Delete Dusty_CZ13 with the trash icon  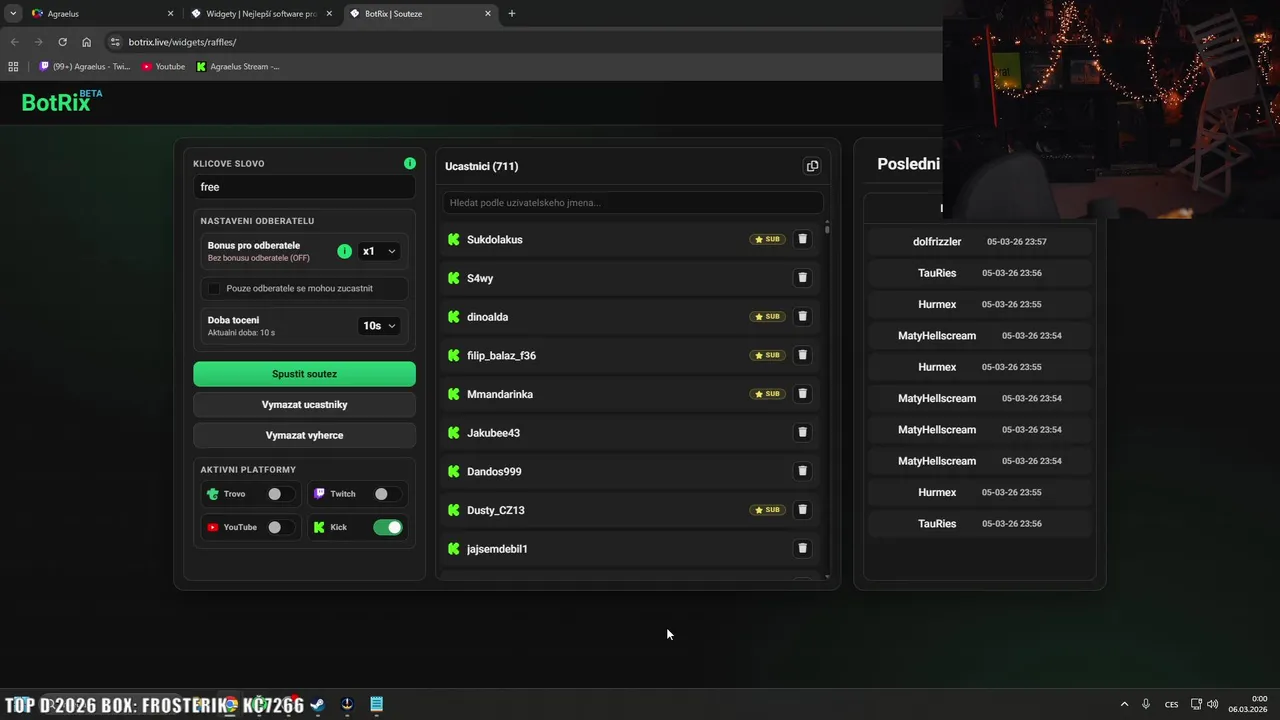click(802, 510)
